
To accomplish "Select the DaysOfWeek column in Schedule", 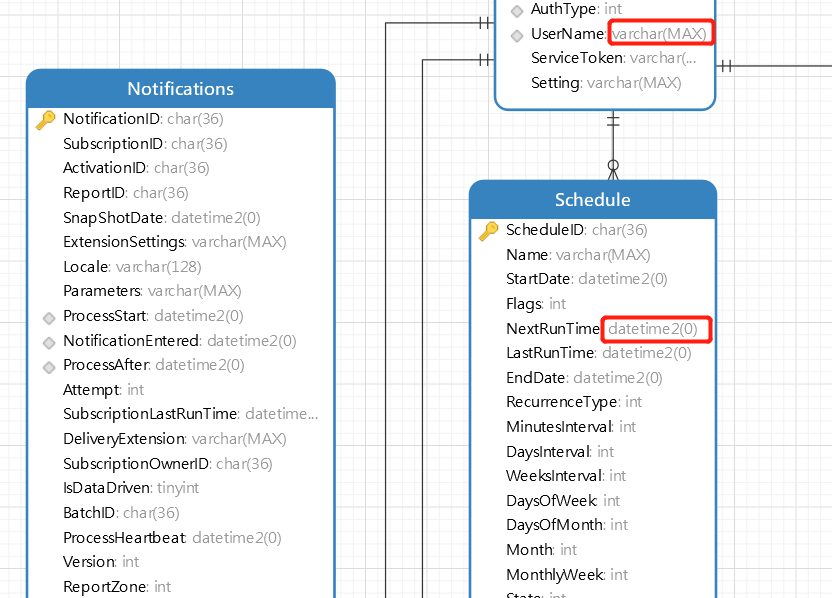I will (x=563, y=500).
